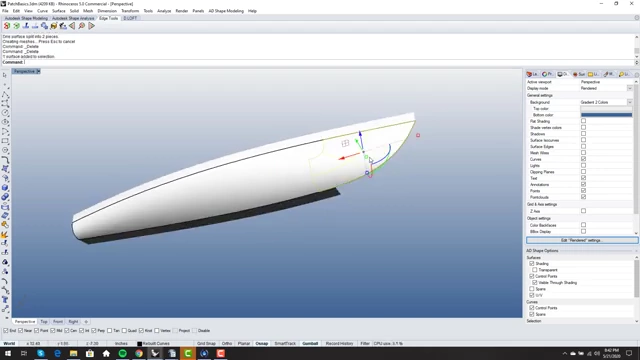Uncheck the Curves display checkbox

tap(583, 159)
